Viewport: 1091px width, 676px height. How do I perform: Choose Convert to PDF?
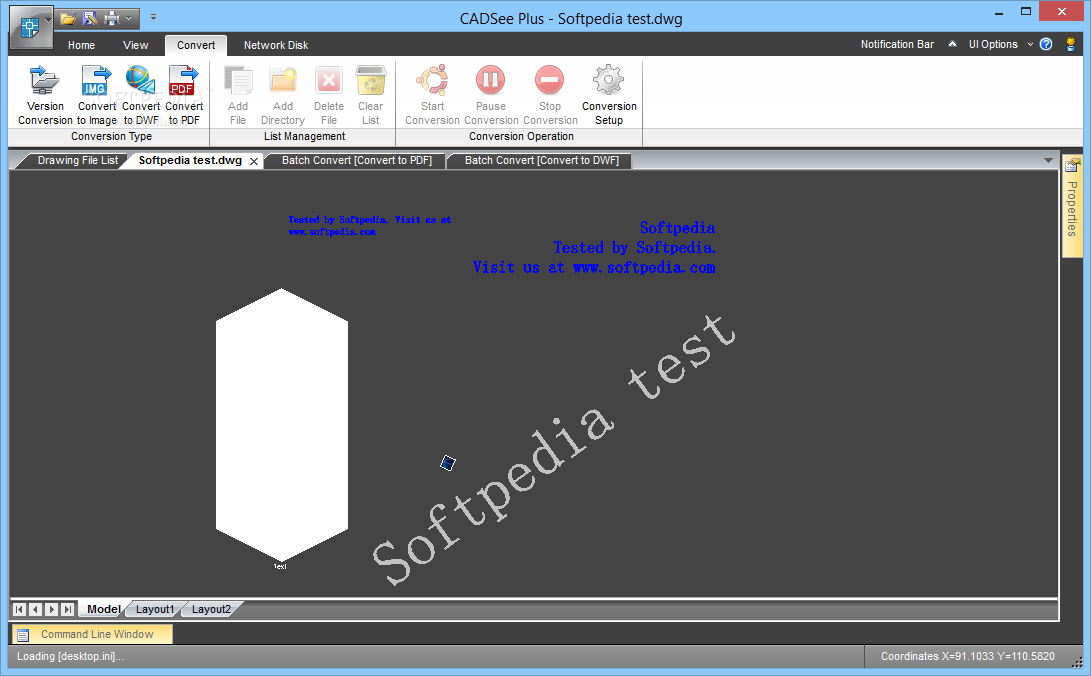(x=184, y=95)
